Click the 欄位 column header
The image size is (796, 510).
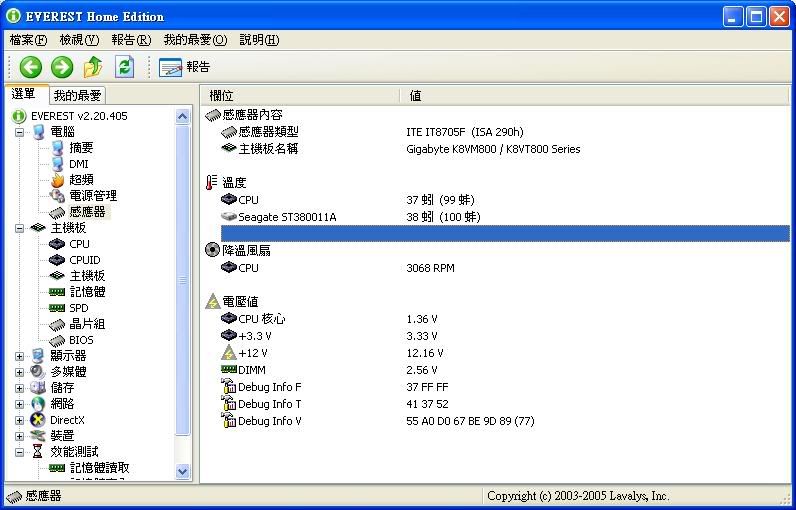301,95
